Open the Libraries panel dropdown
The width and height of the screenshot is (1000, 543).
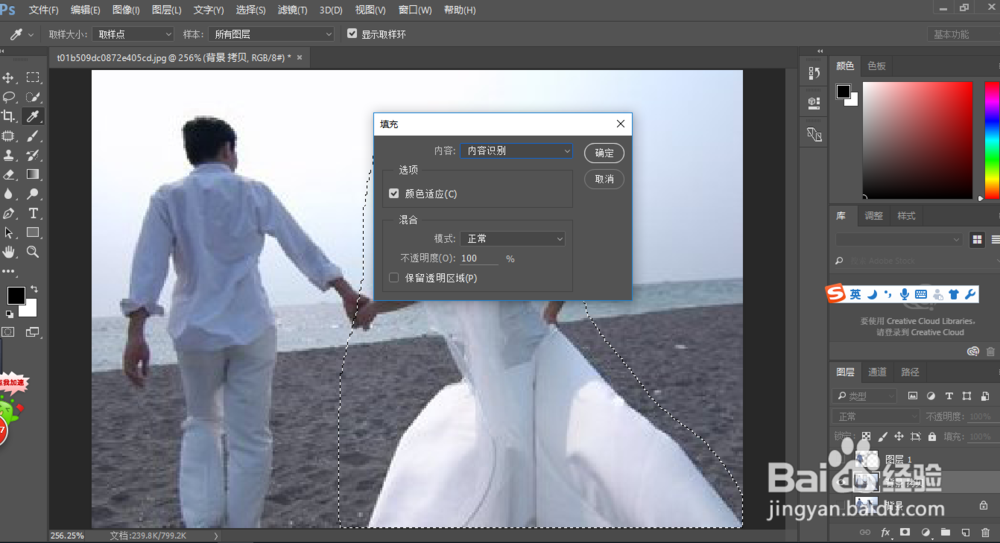pos(898,239)
